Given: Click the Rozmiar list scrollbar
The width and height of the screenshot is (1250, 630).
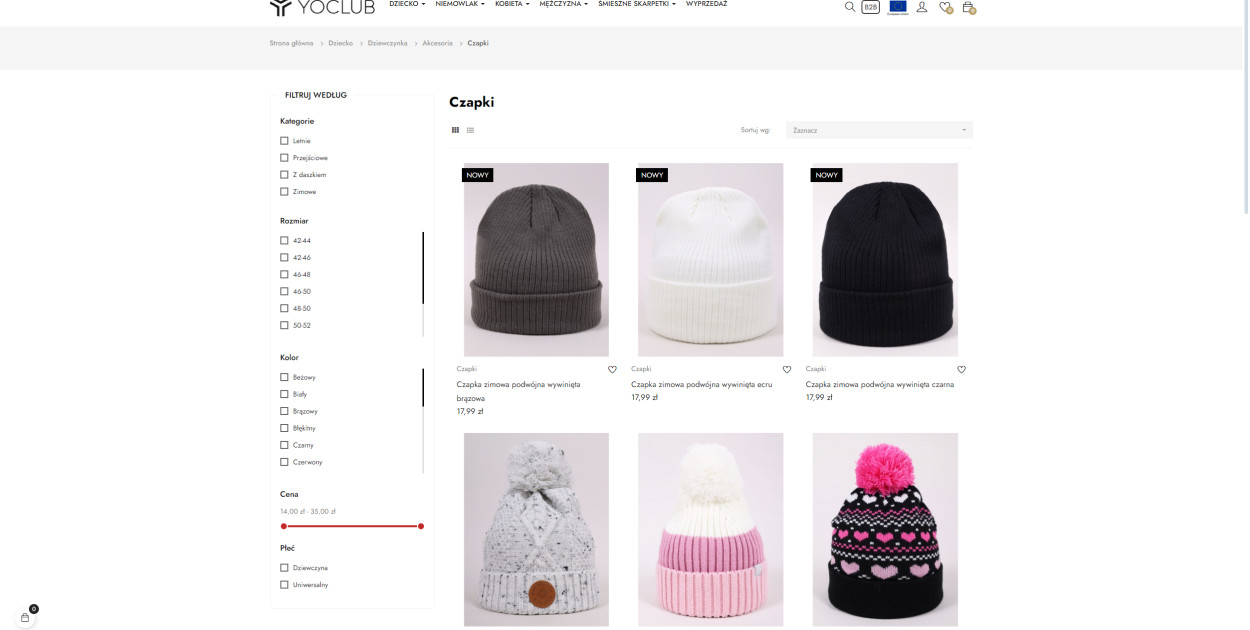Looking at the screenshot, I should 423,268.
